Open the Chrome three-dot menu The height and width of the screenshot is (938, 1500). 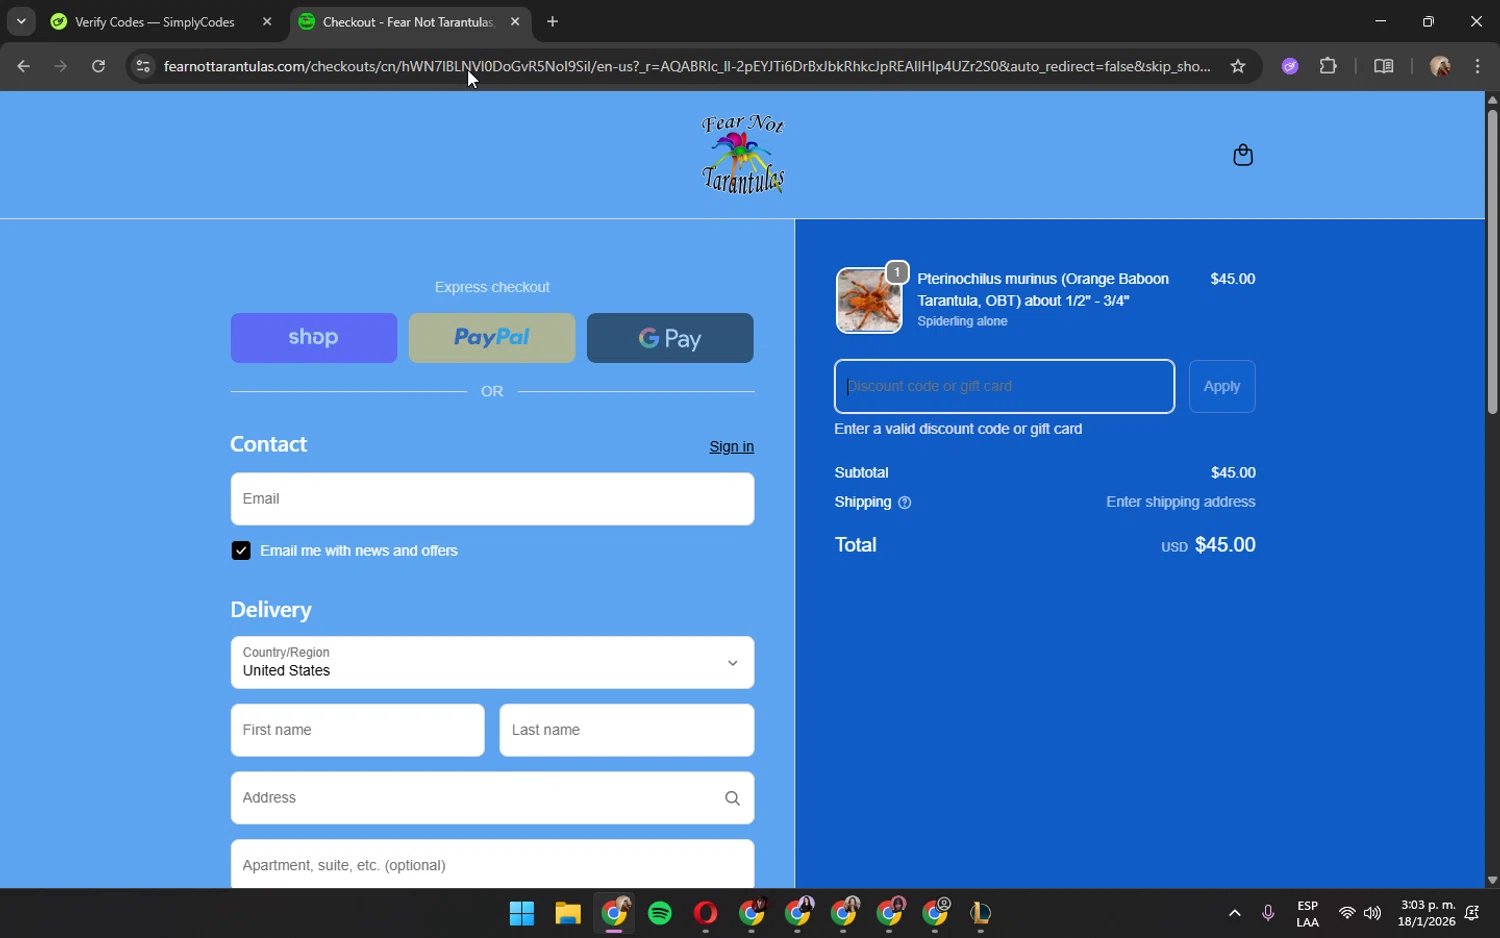[1478, 66]
